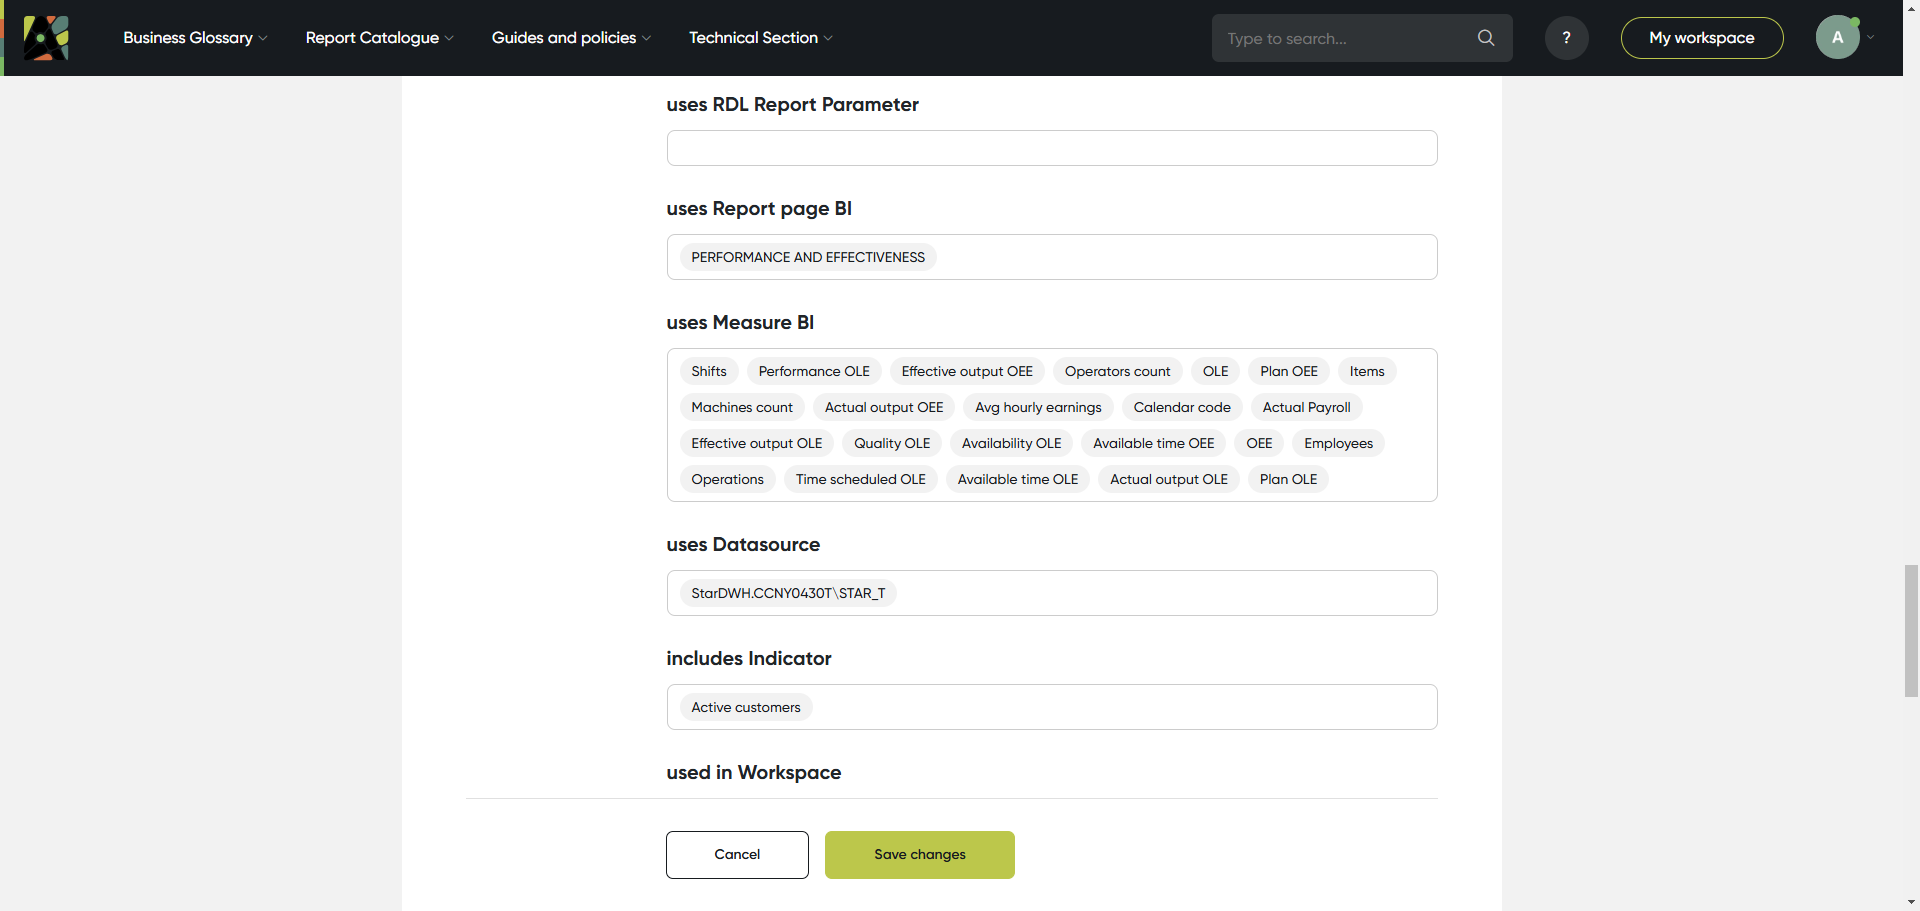
Task: Click the app logo in top-left corner
Action: (x=46, y=38)
